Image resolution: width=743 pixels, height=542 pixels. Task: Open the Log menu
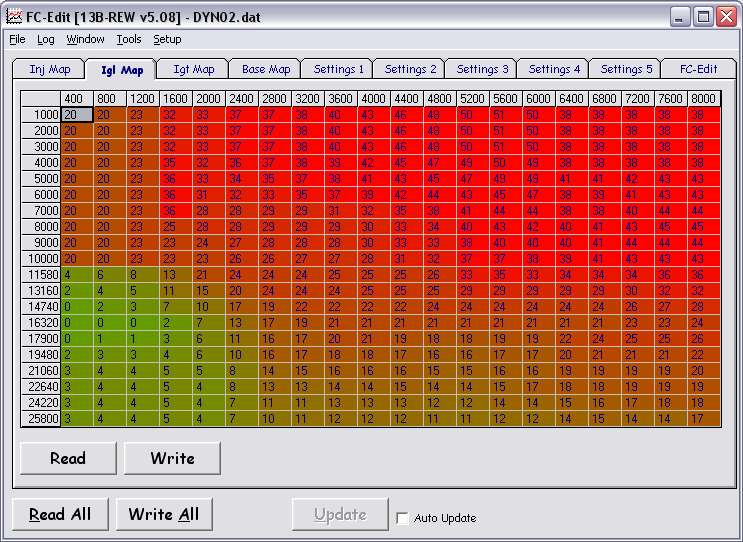click(x=46, y=40)
